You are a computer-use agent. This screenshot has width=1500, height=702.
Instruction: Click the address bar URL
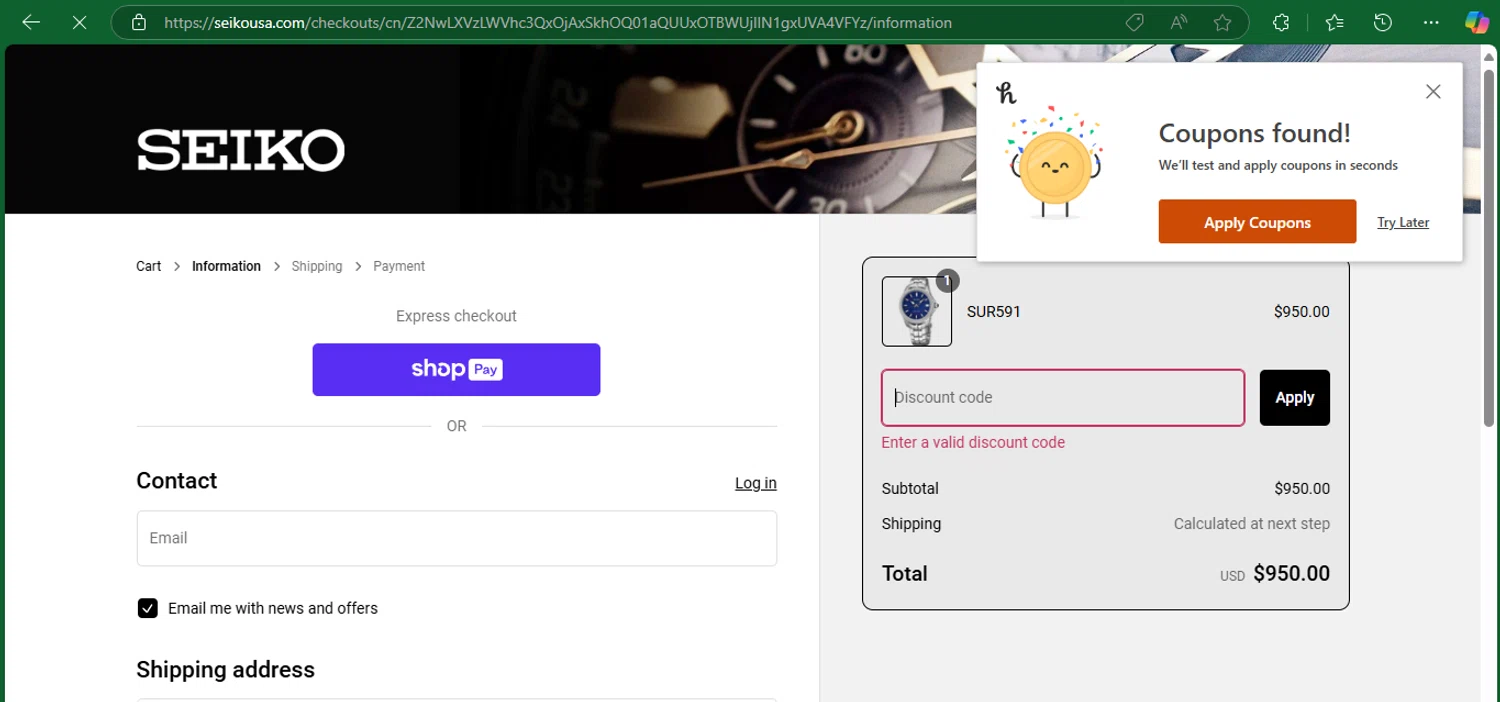tap(558, 22)
